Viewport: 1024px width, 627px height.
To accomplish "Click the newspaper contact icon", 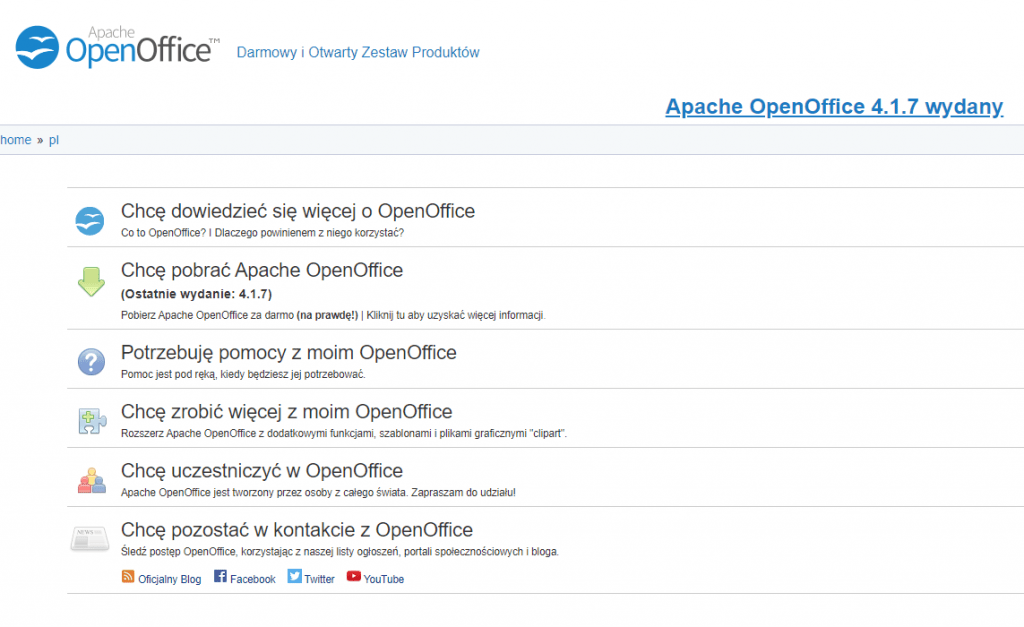I will 90,538.
